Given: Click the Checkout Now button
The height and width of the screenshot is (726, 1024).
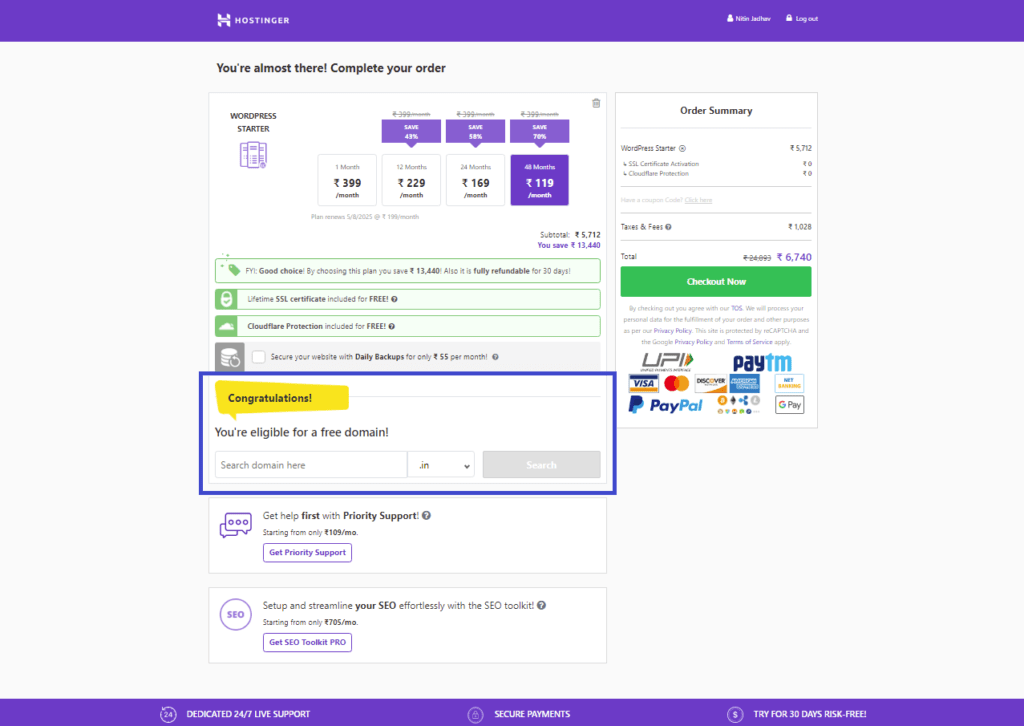Looking at the screenshot, I should 716,281.
